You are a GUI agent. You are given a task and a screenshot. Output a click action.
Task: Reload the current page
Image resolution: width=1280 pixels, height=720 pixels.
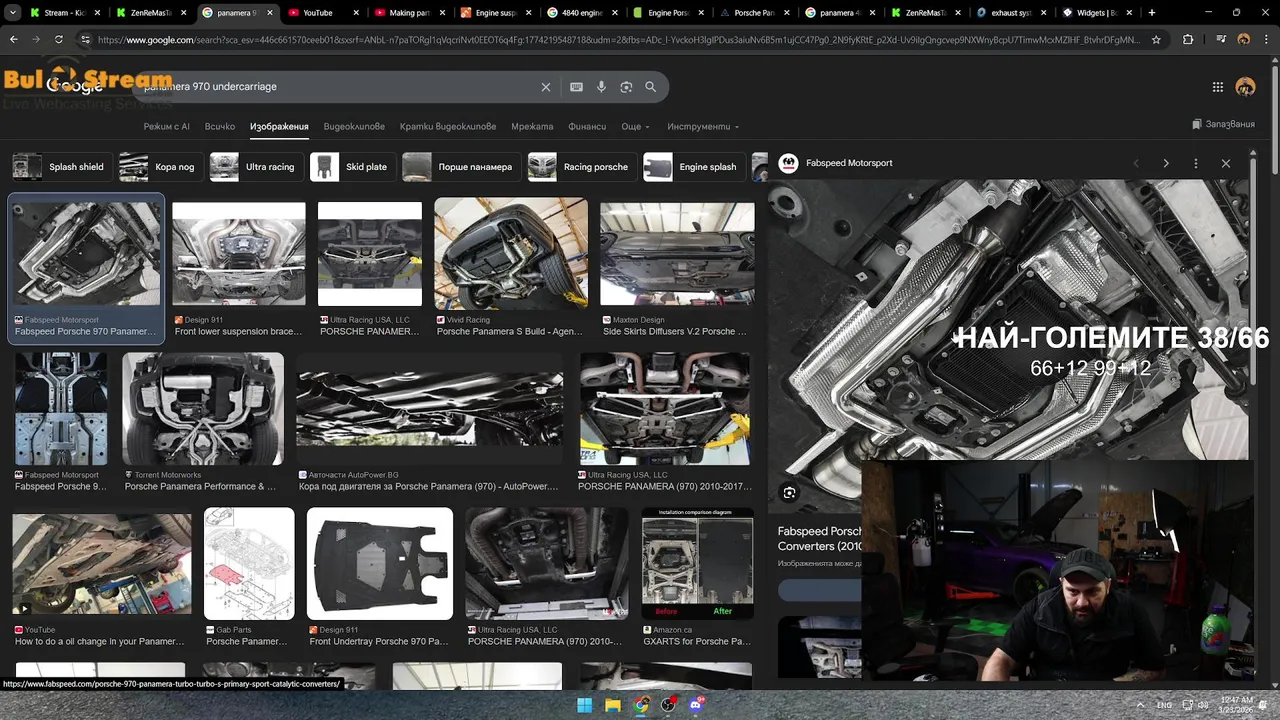click(x=59, y=39)
